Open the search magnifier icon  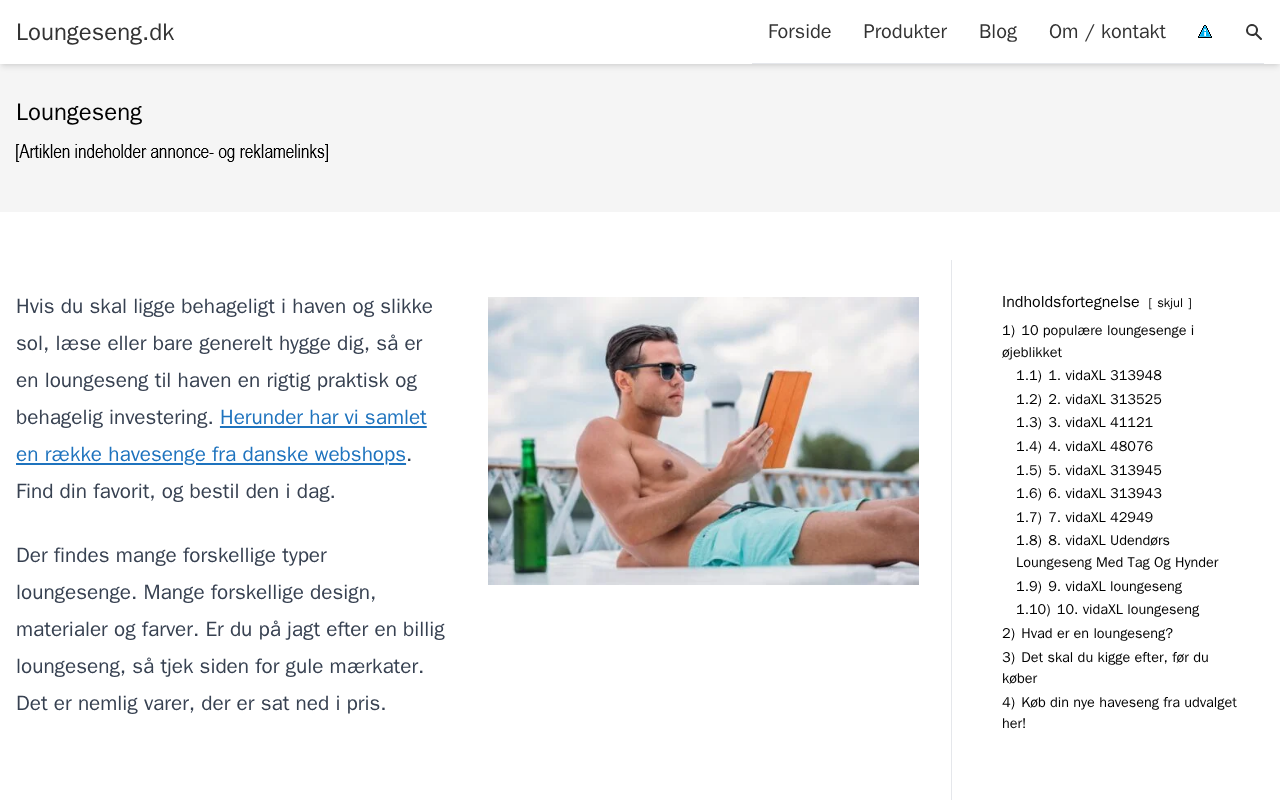point(1254,32)
